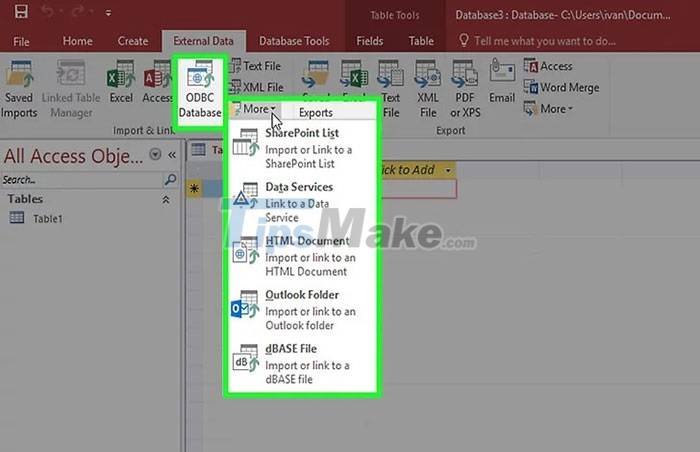Click the navigation pane Search box
The image size is (700, 452).
click(82, 180)
